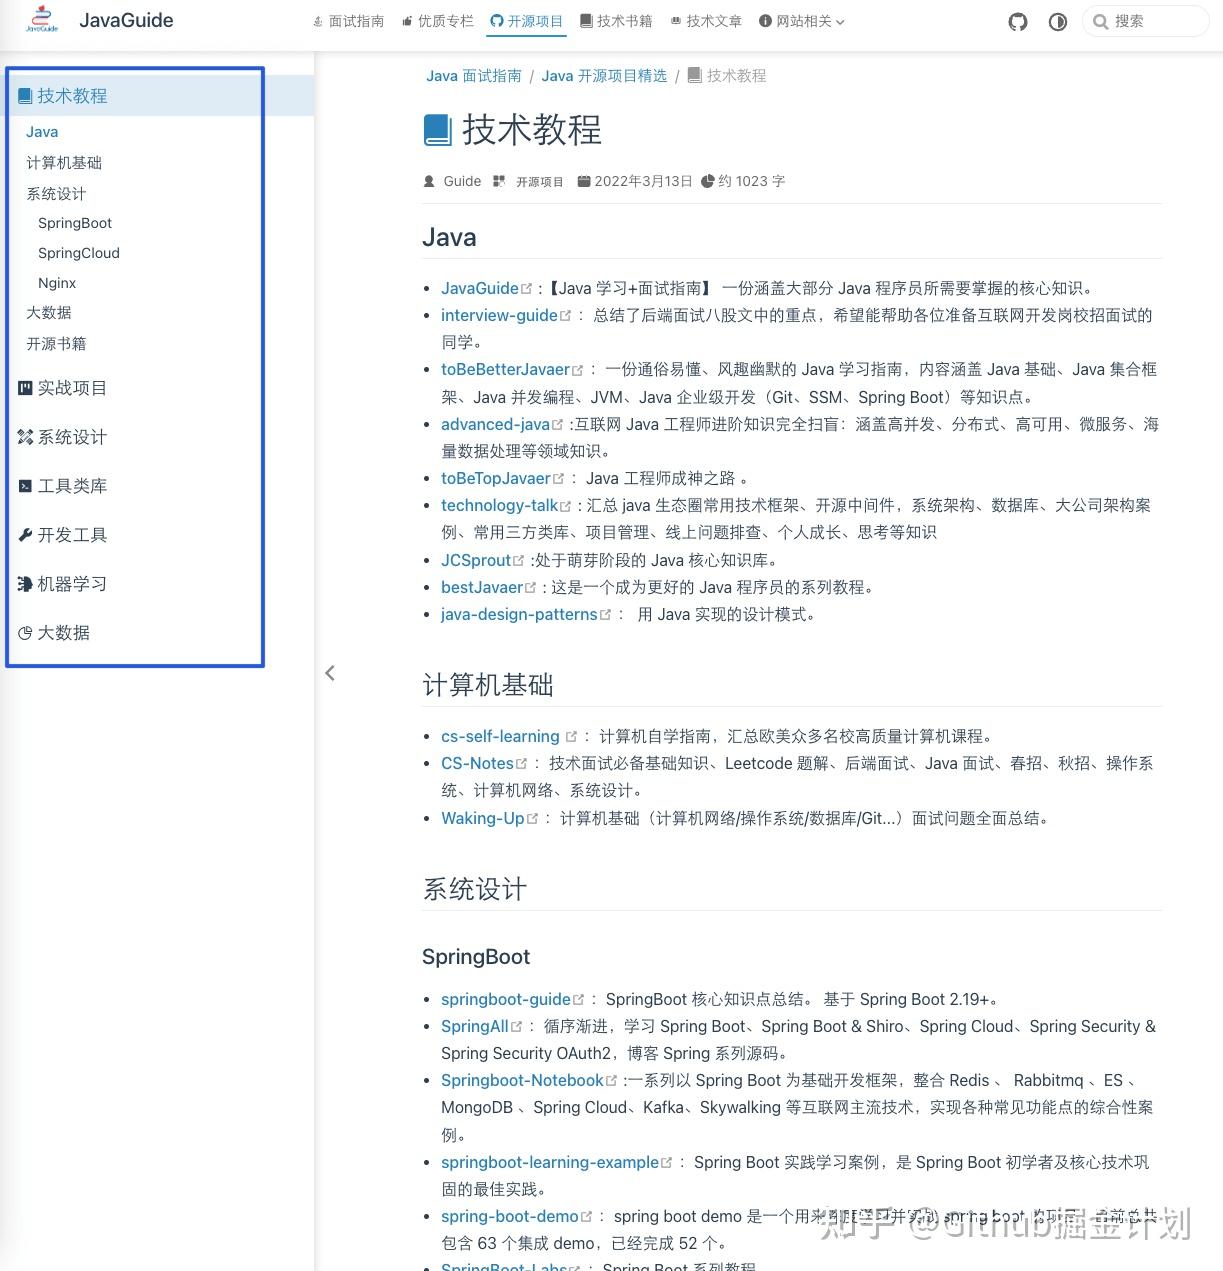Jump to SpringBoot in sidebar
Image resolution: width=1223 pixels, height=1271 pixels.
(75, 223)
